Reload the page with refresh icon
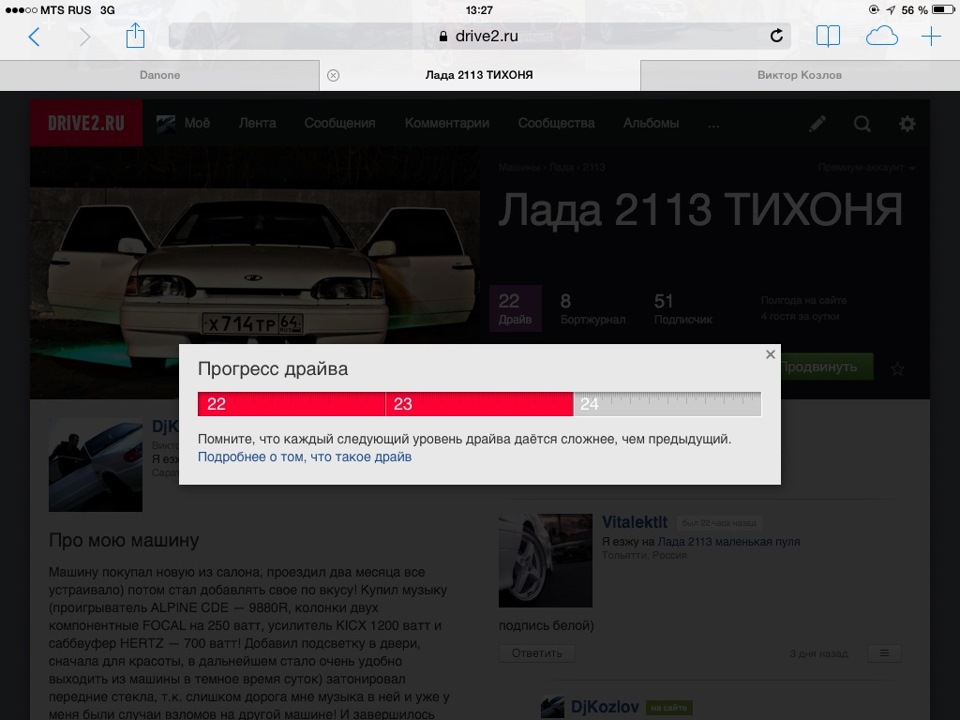Screen dimensions: 960x720 tap(776, 36)
